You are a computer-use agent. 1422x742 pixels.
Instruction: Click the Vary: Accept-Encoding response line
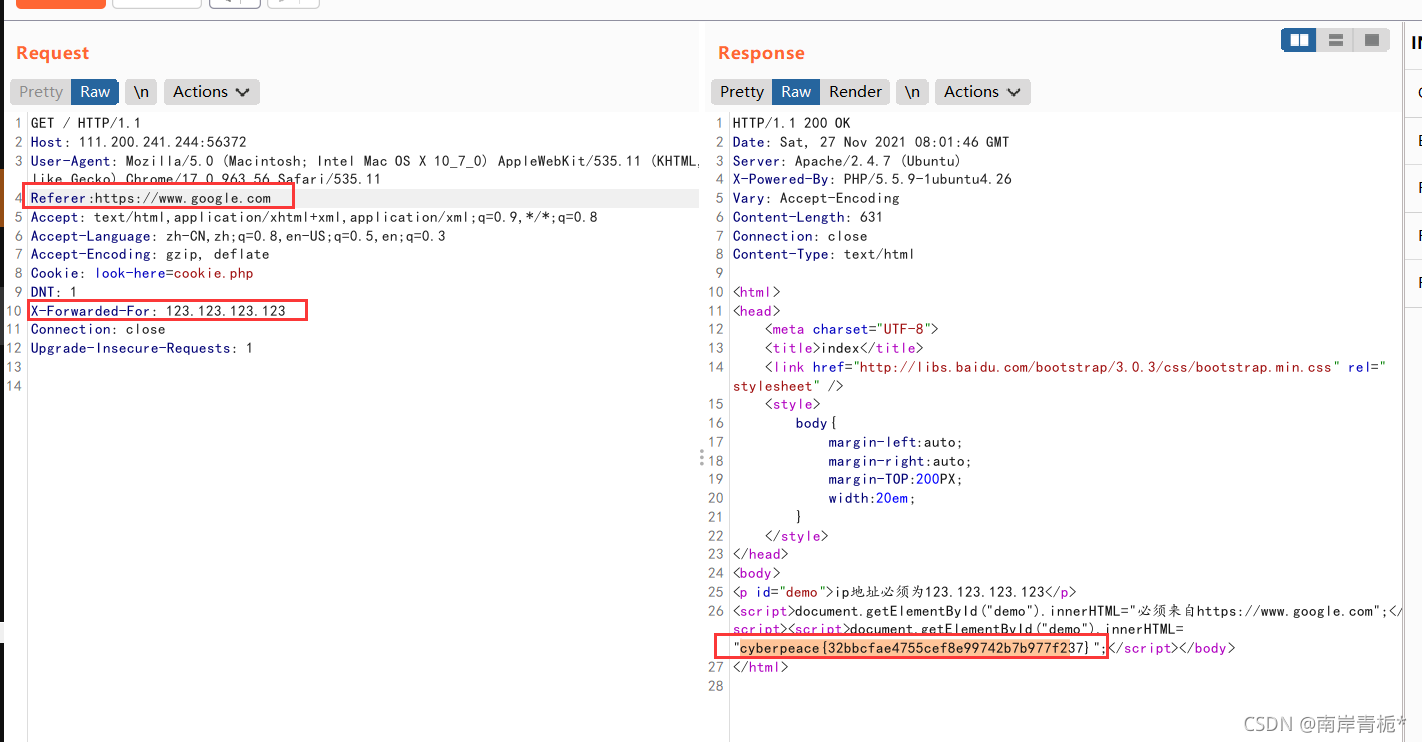816,198
